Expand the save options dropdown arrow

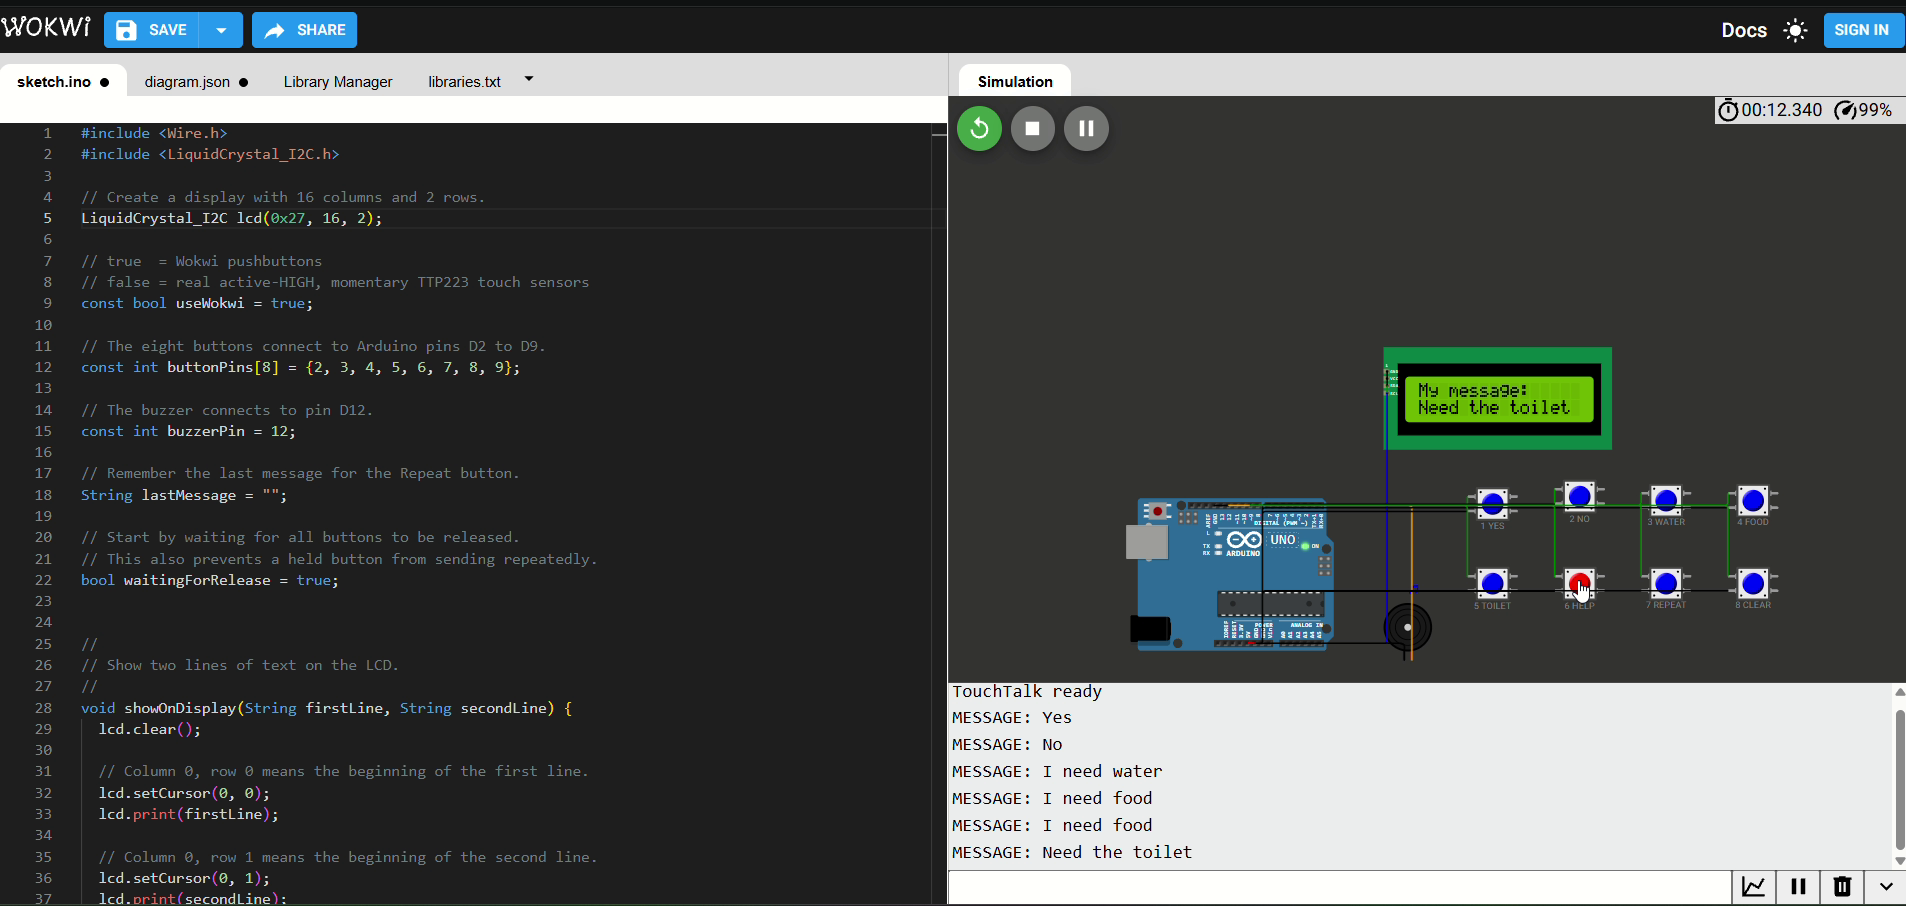pyautogui.click(x=221, y=30)
